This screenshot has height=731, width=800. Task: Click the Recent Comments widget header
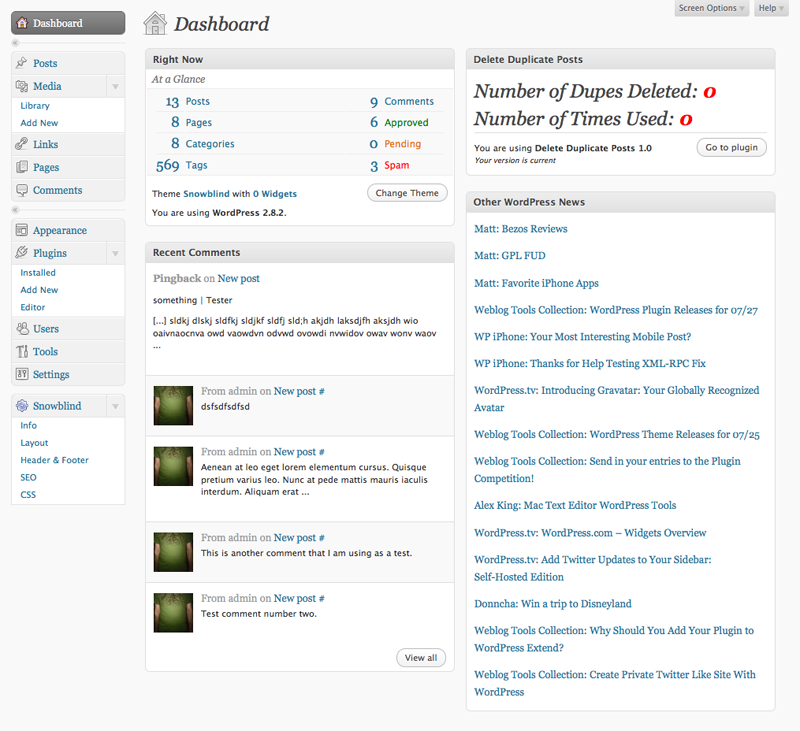click(300, 253)
